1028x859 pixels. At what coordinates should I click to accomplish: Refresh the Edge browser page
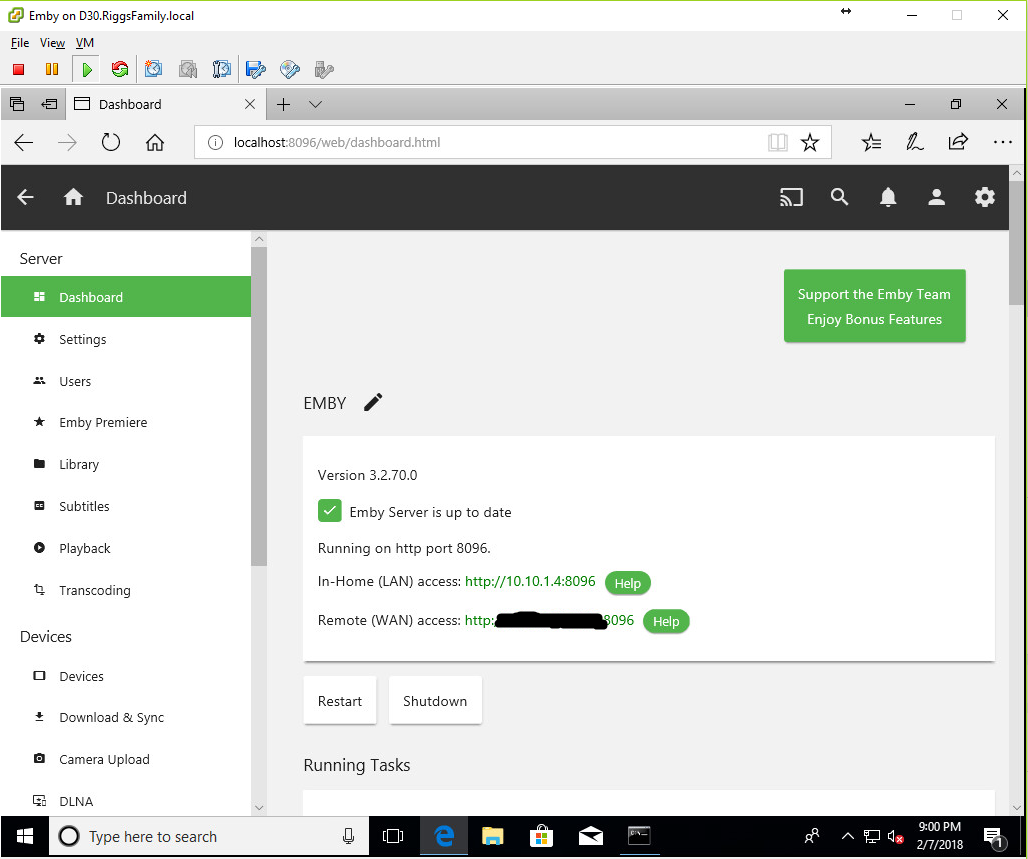(x=111, y=142)
